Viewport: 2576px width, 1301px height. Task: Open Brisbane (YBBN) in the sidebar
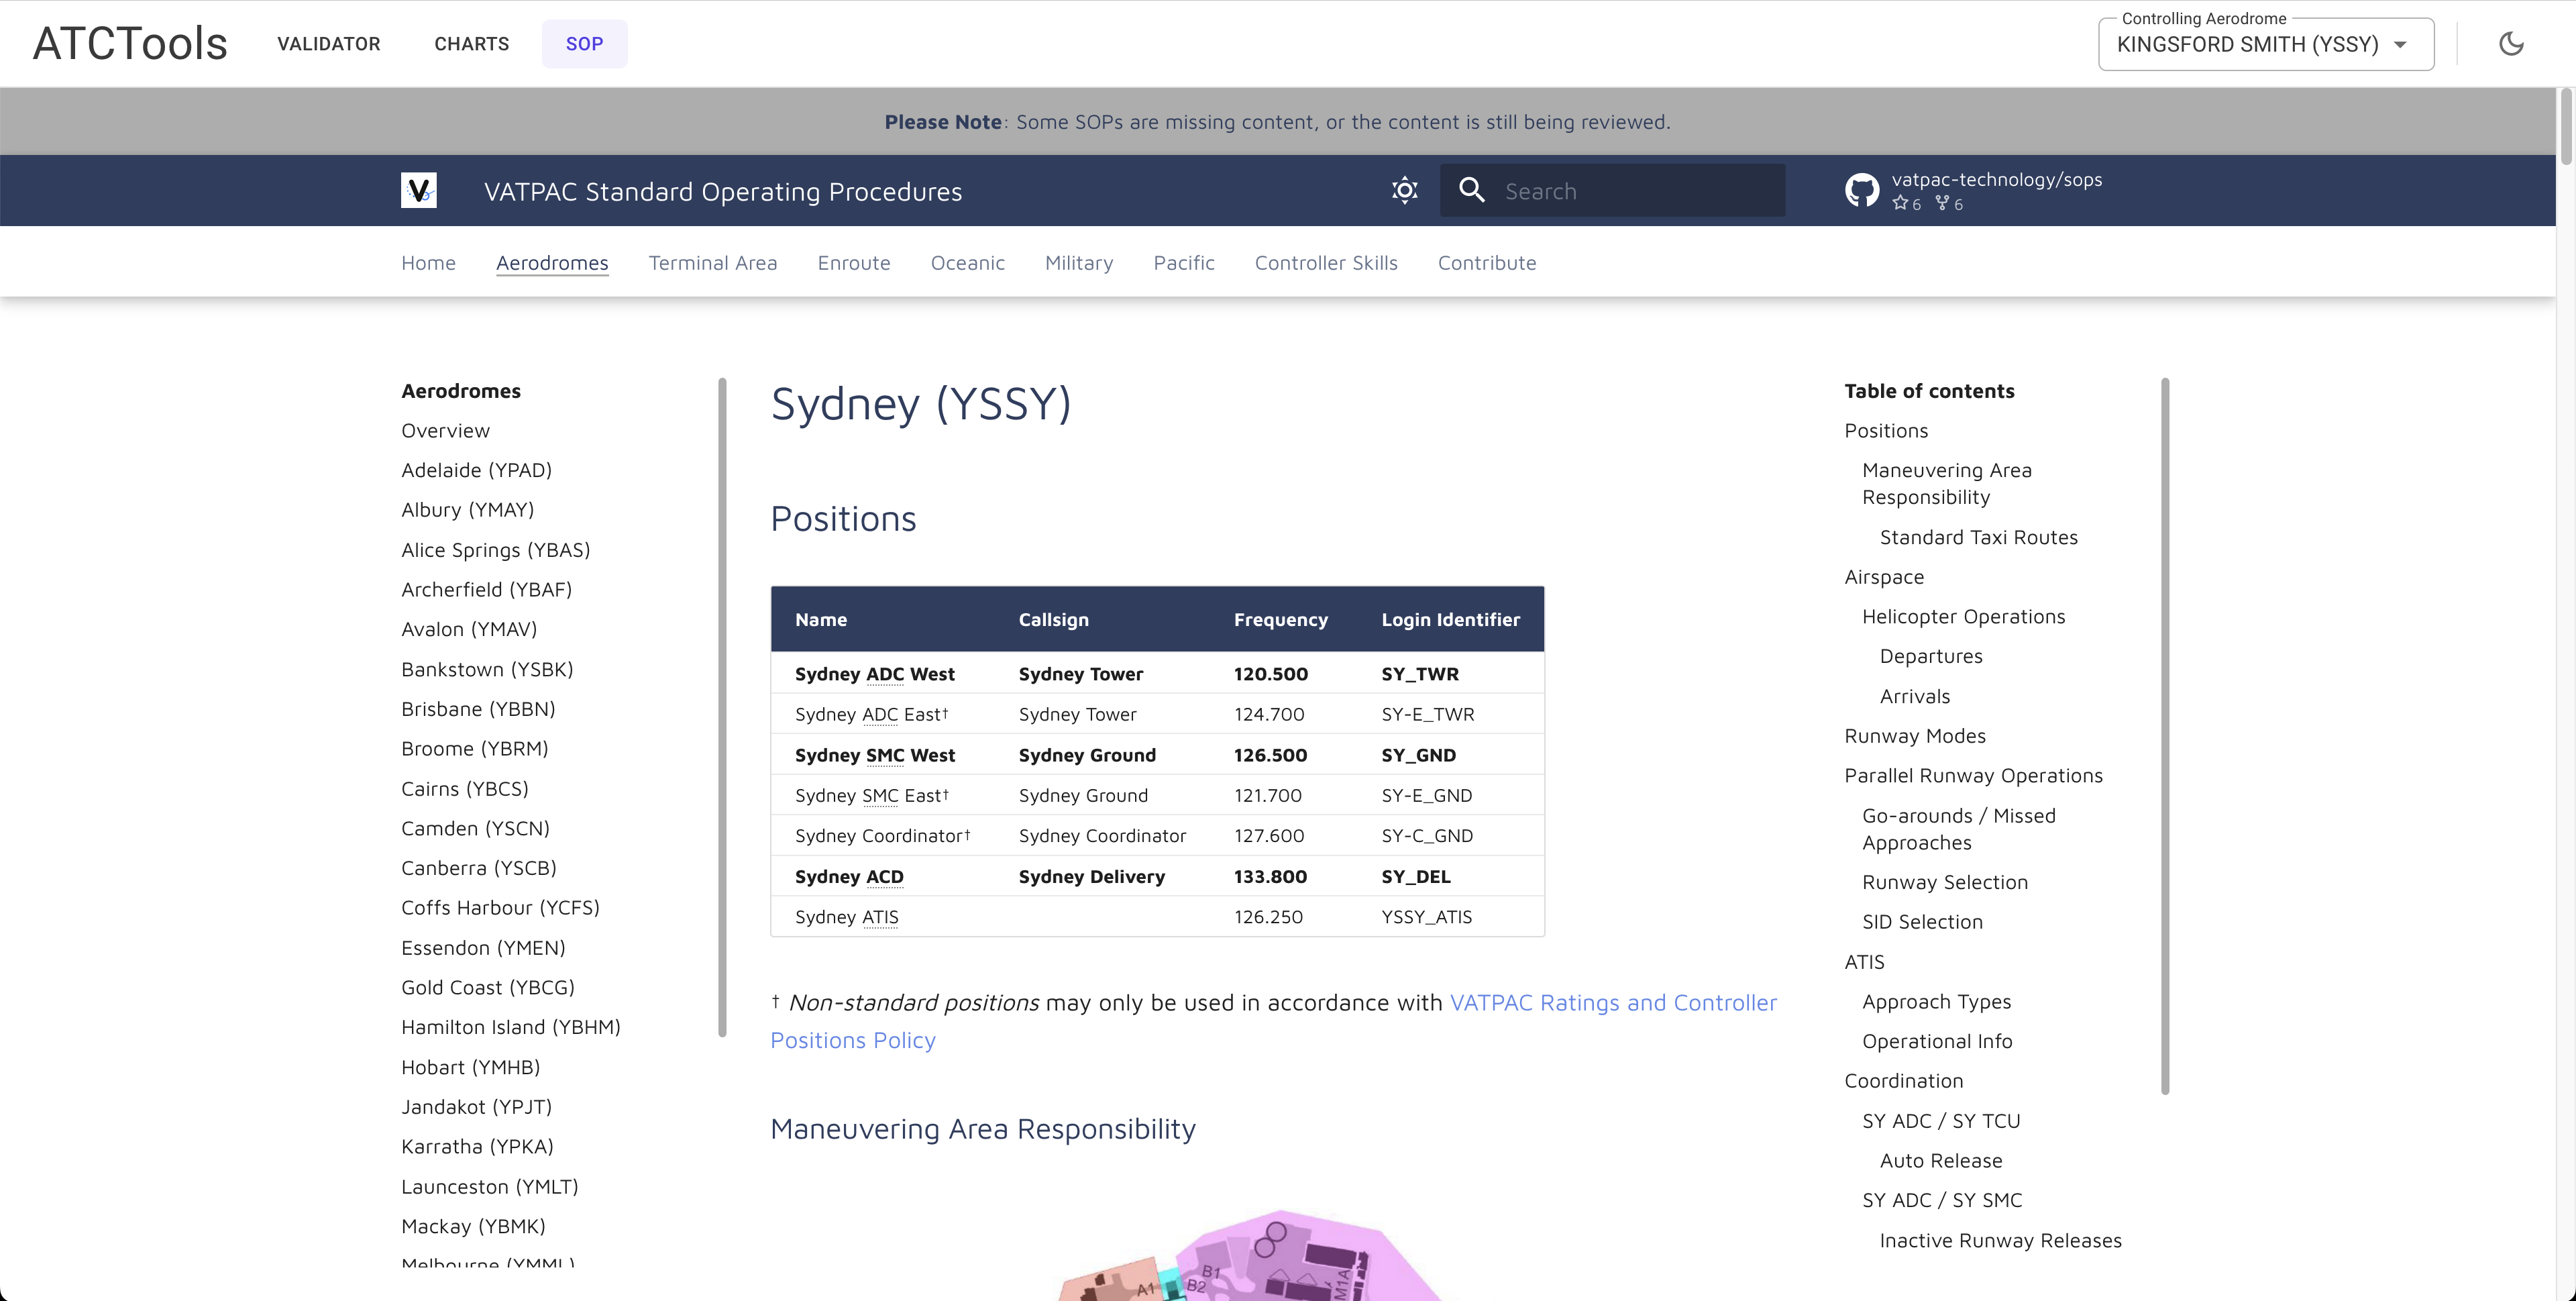click(x=477, y=709)
